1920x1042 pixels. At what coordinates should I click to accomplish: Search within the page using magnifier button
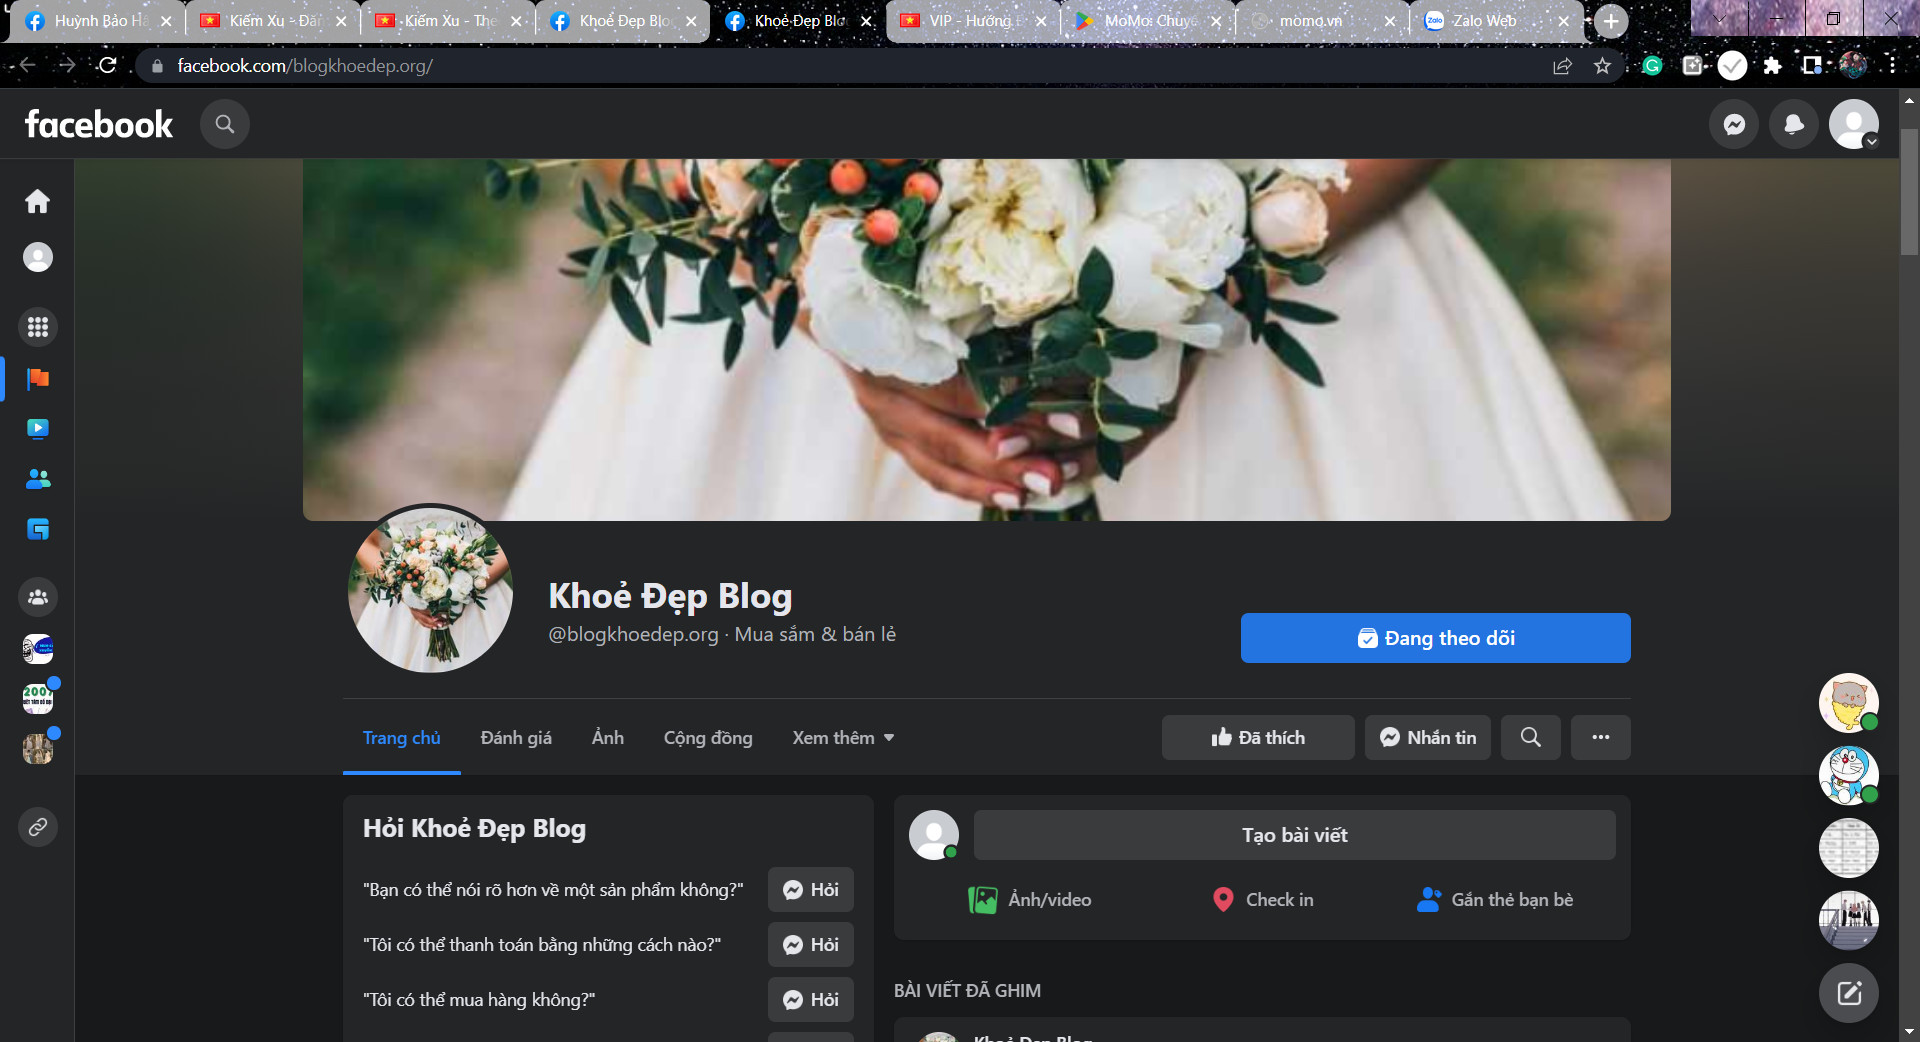point(1530,737)
